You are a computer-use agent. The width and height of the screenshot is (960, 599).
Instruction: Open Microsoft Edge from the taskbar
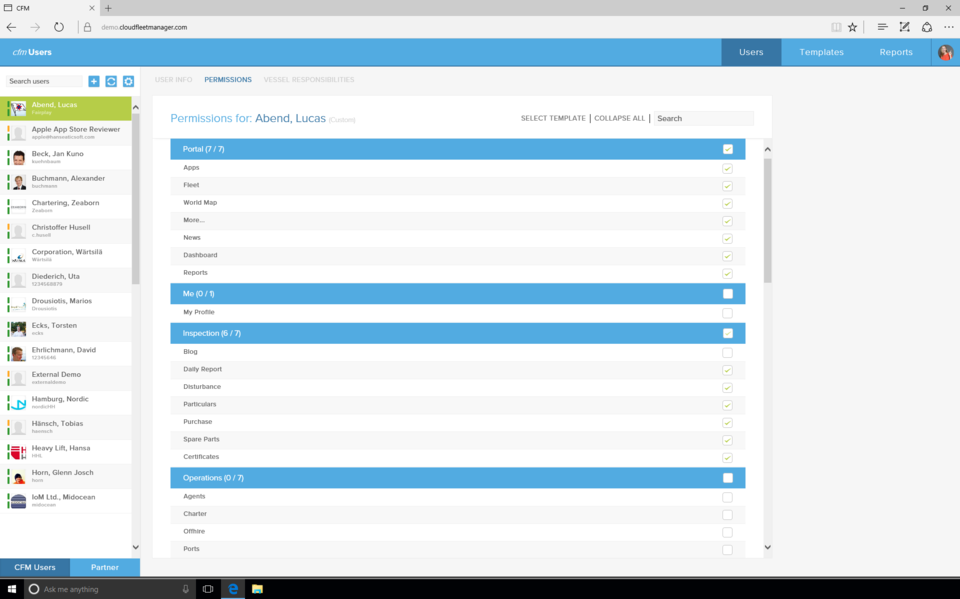click(233, 589)
